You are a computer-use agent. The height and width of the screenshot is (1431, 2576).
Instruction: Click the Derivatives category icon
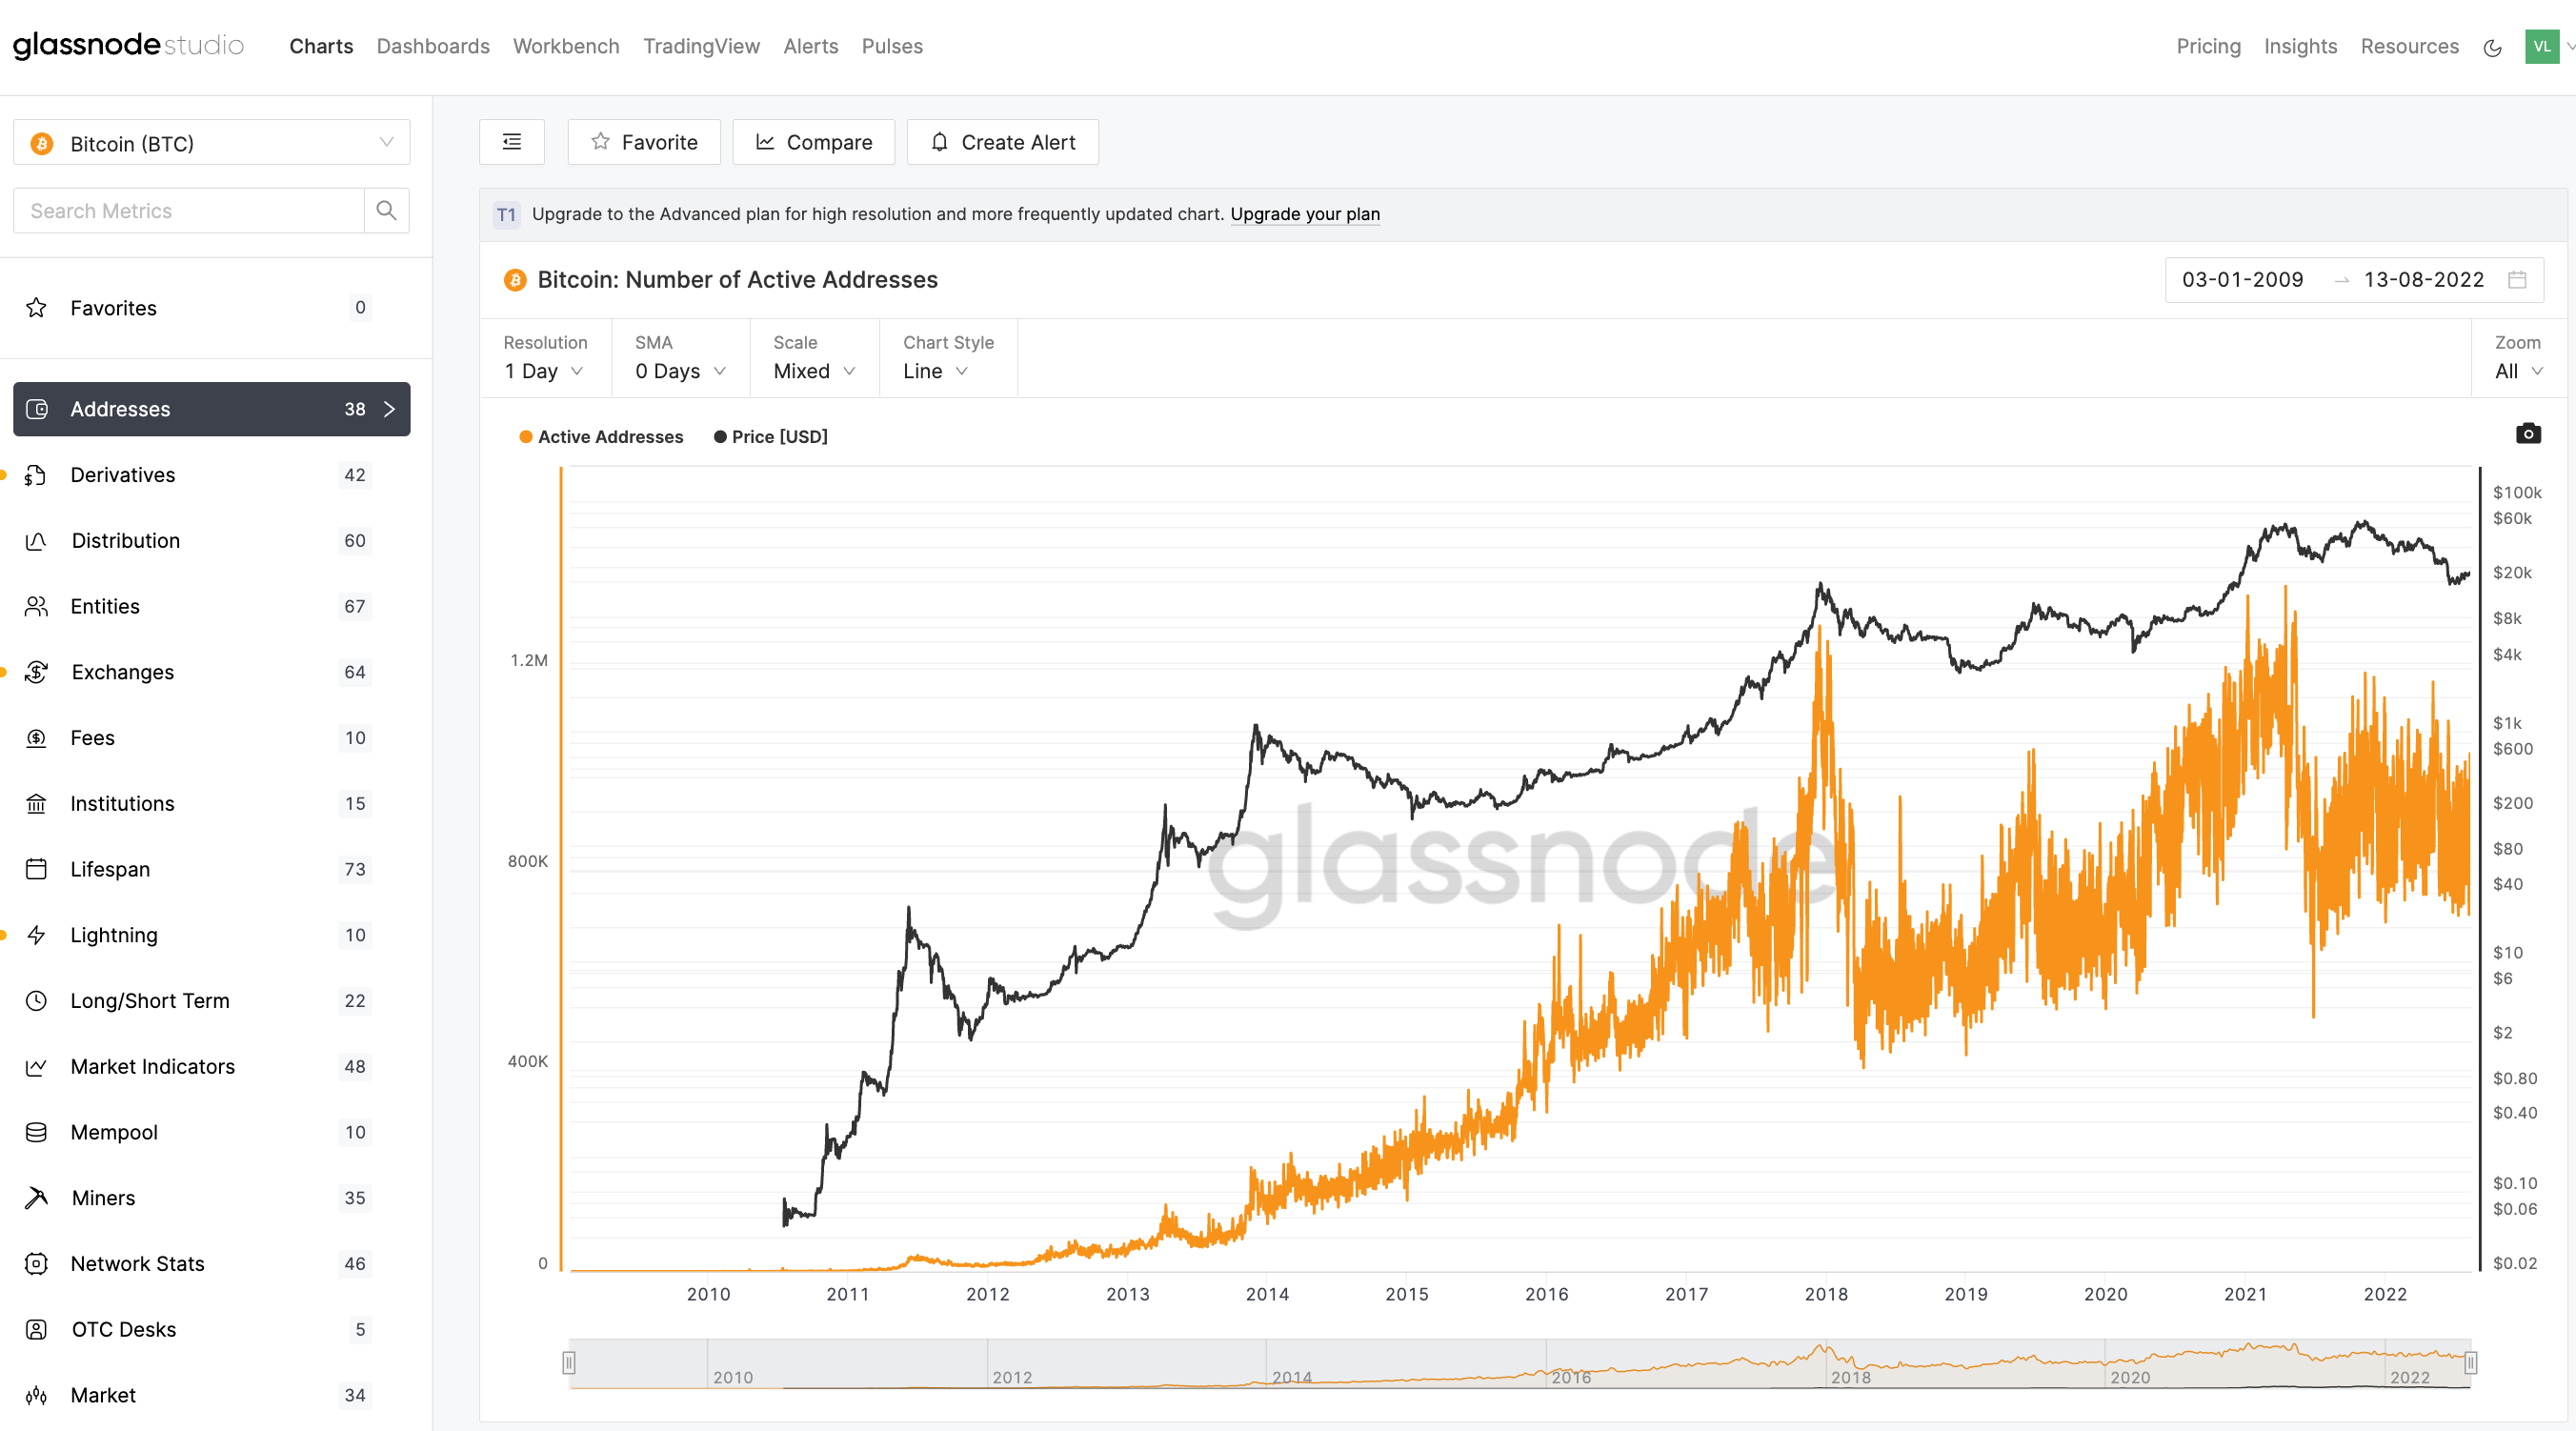(x=37, y=475)
